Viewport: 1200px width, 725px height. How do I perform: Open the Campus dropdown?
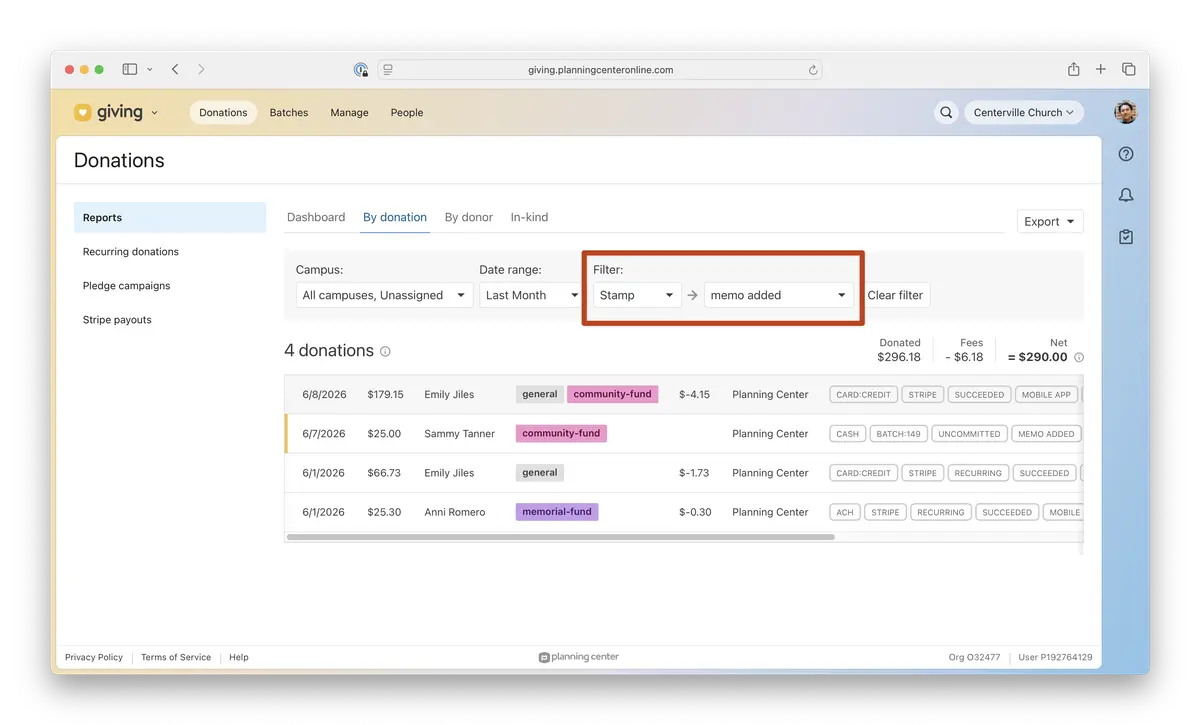point(385,295)
